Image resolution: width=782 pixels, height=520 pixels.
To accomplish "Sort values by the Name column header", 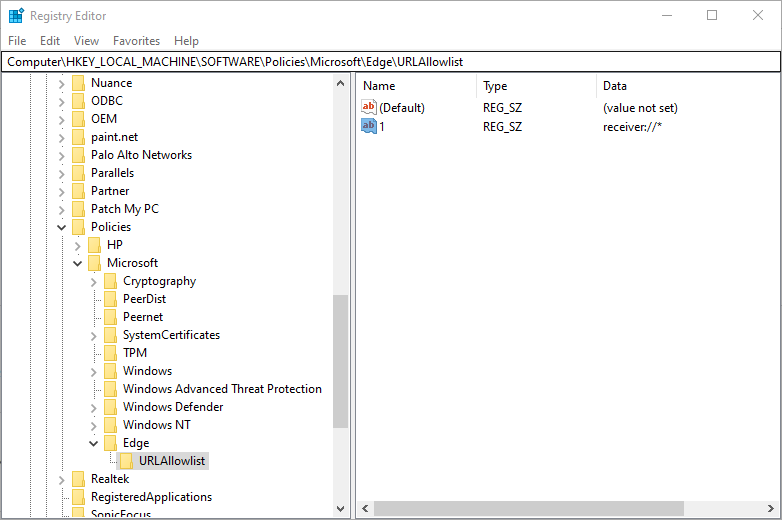I will pos(416,86).
